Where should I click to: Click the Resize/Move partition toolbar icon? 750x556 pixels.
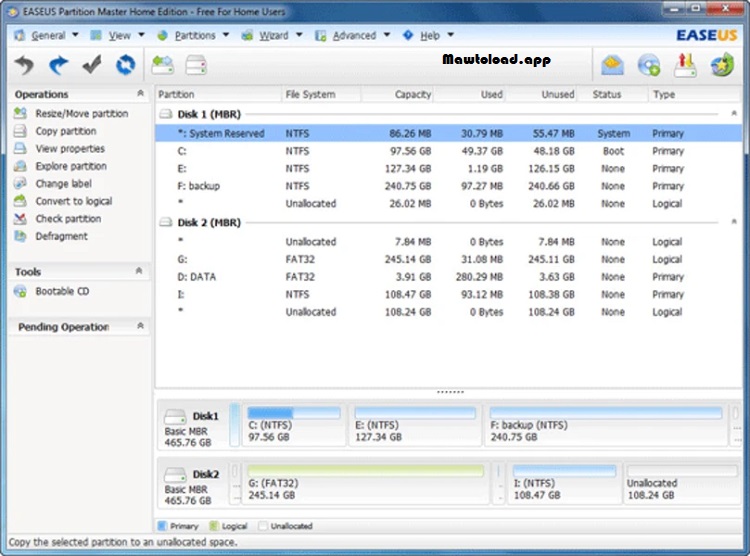[163, 65]
